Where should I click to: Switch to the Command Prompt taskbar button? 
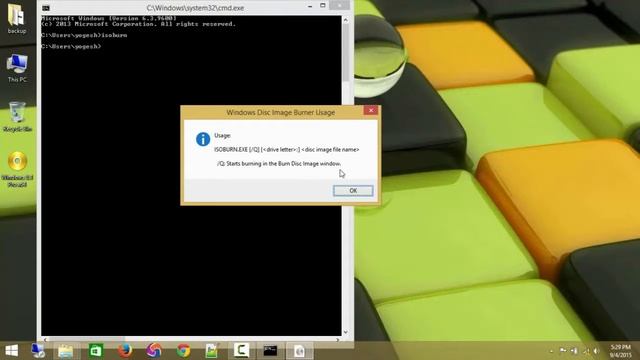point(270,351)
